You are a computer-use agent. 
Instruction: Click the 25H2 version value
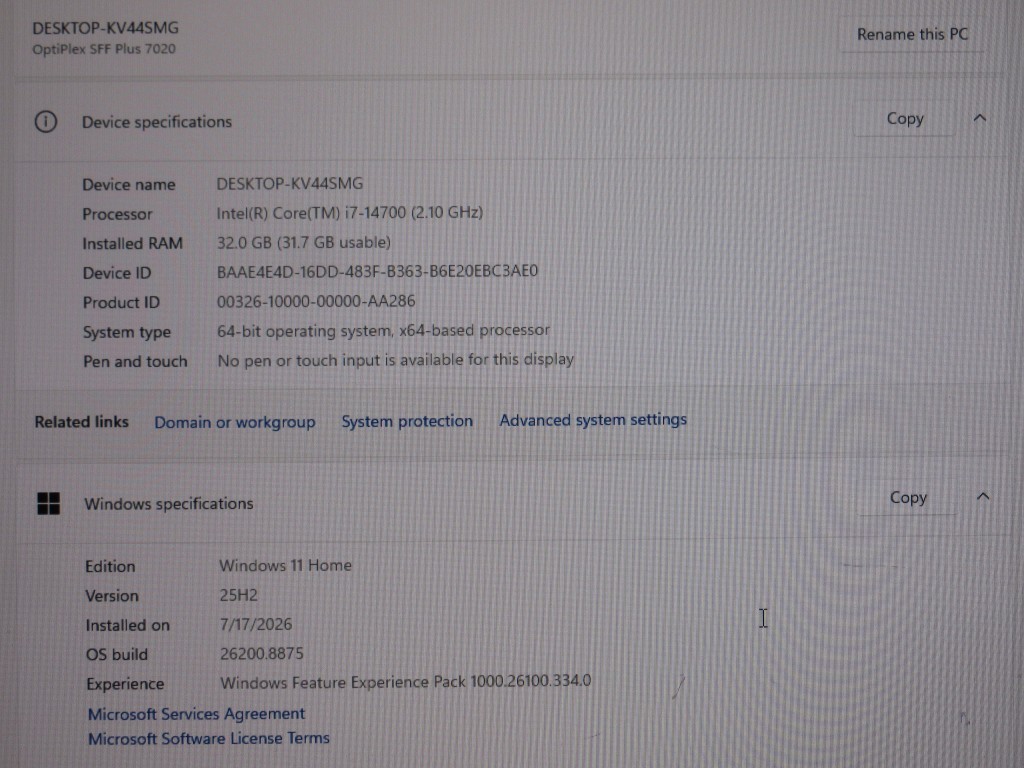coord(238,595)
